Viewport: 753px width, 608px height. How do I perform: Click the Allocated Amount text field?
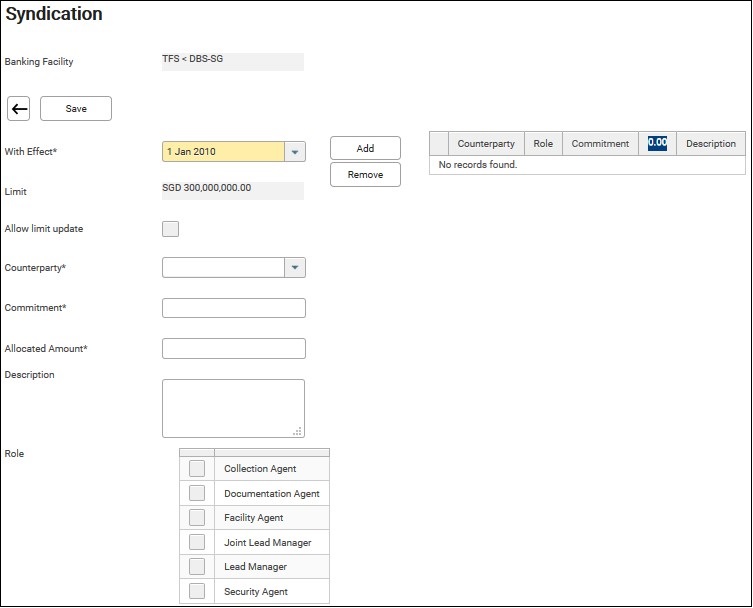234,349
